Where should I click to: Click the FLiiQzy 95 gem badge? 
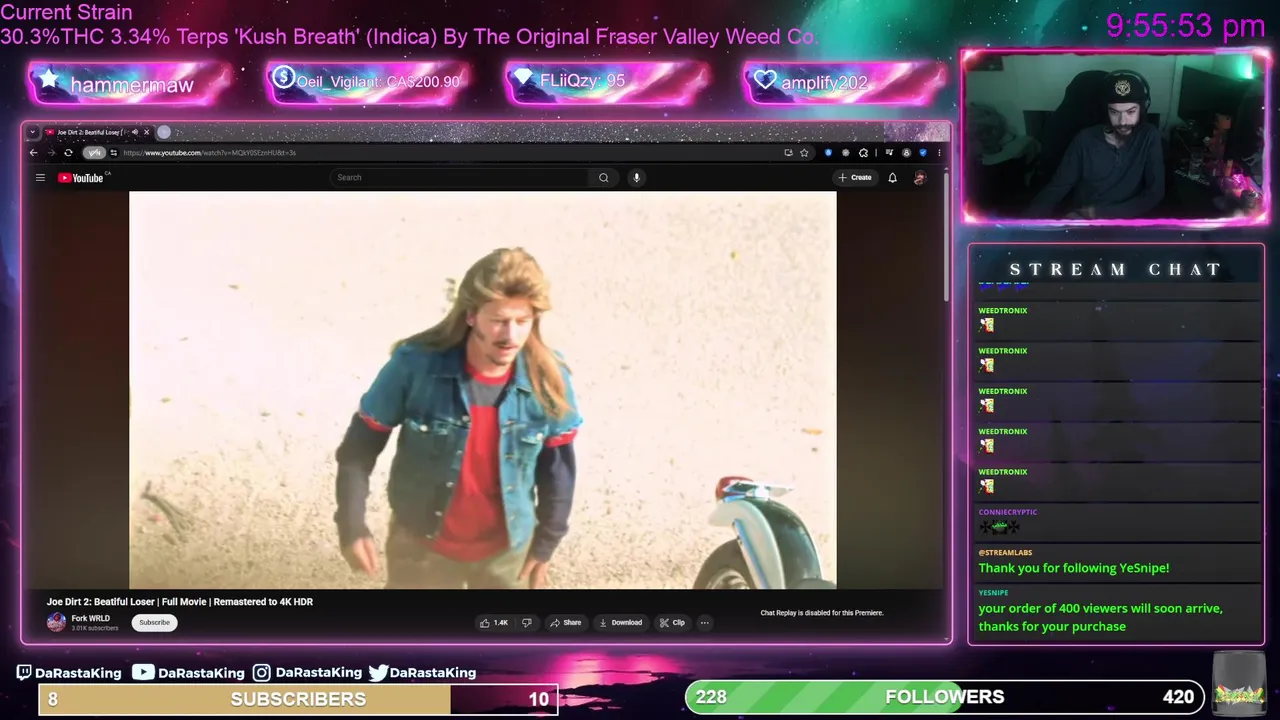click(x=608, y=82)
